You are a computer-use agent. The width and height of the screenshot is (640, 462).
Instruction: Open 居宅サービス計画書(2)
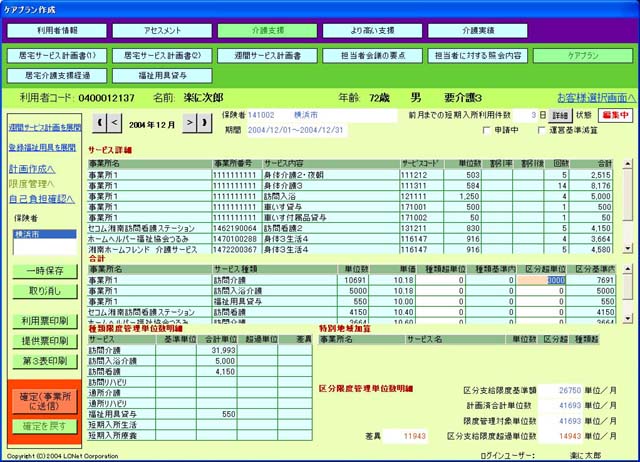[162, 56]
